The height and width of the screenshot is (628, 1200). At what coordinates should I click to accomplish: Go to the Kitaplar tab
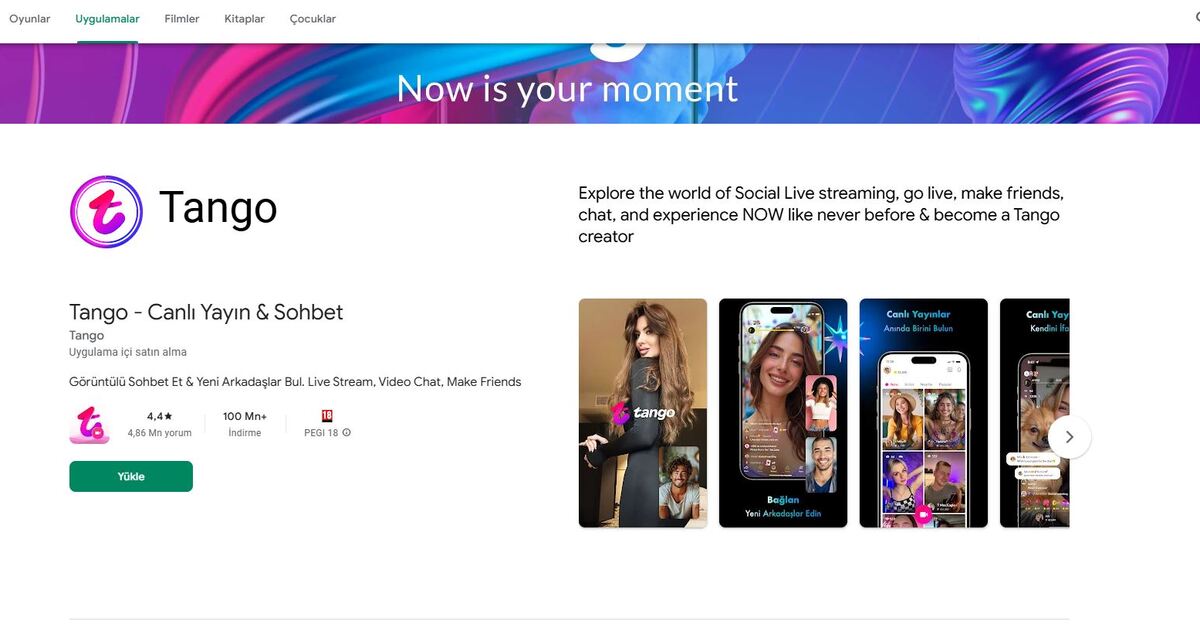point(245,19)
